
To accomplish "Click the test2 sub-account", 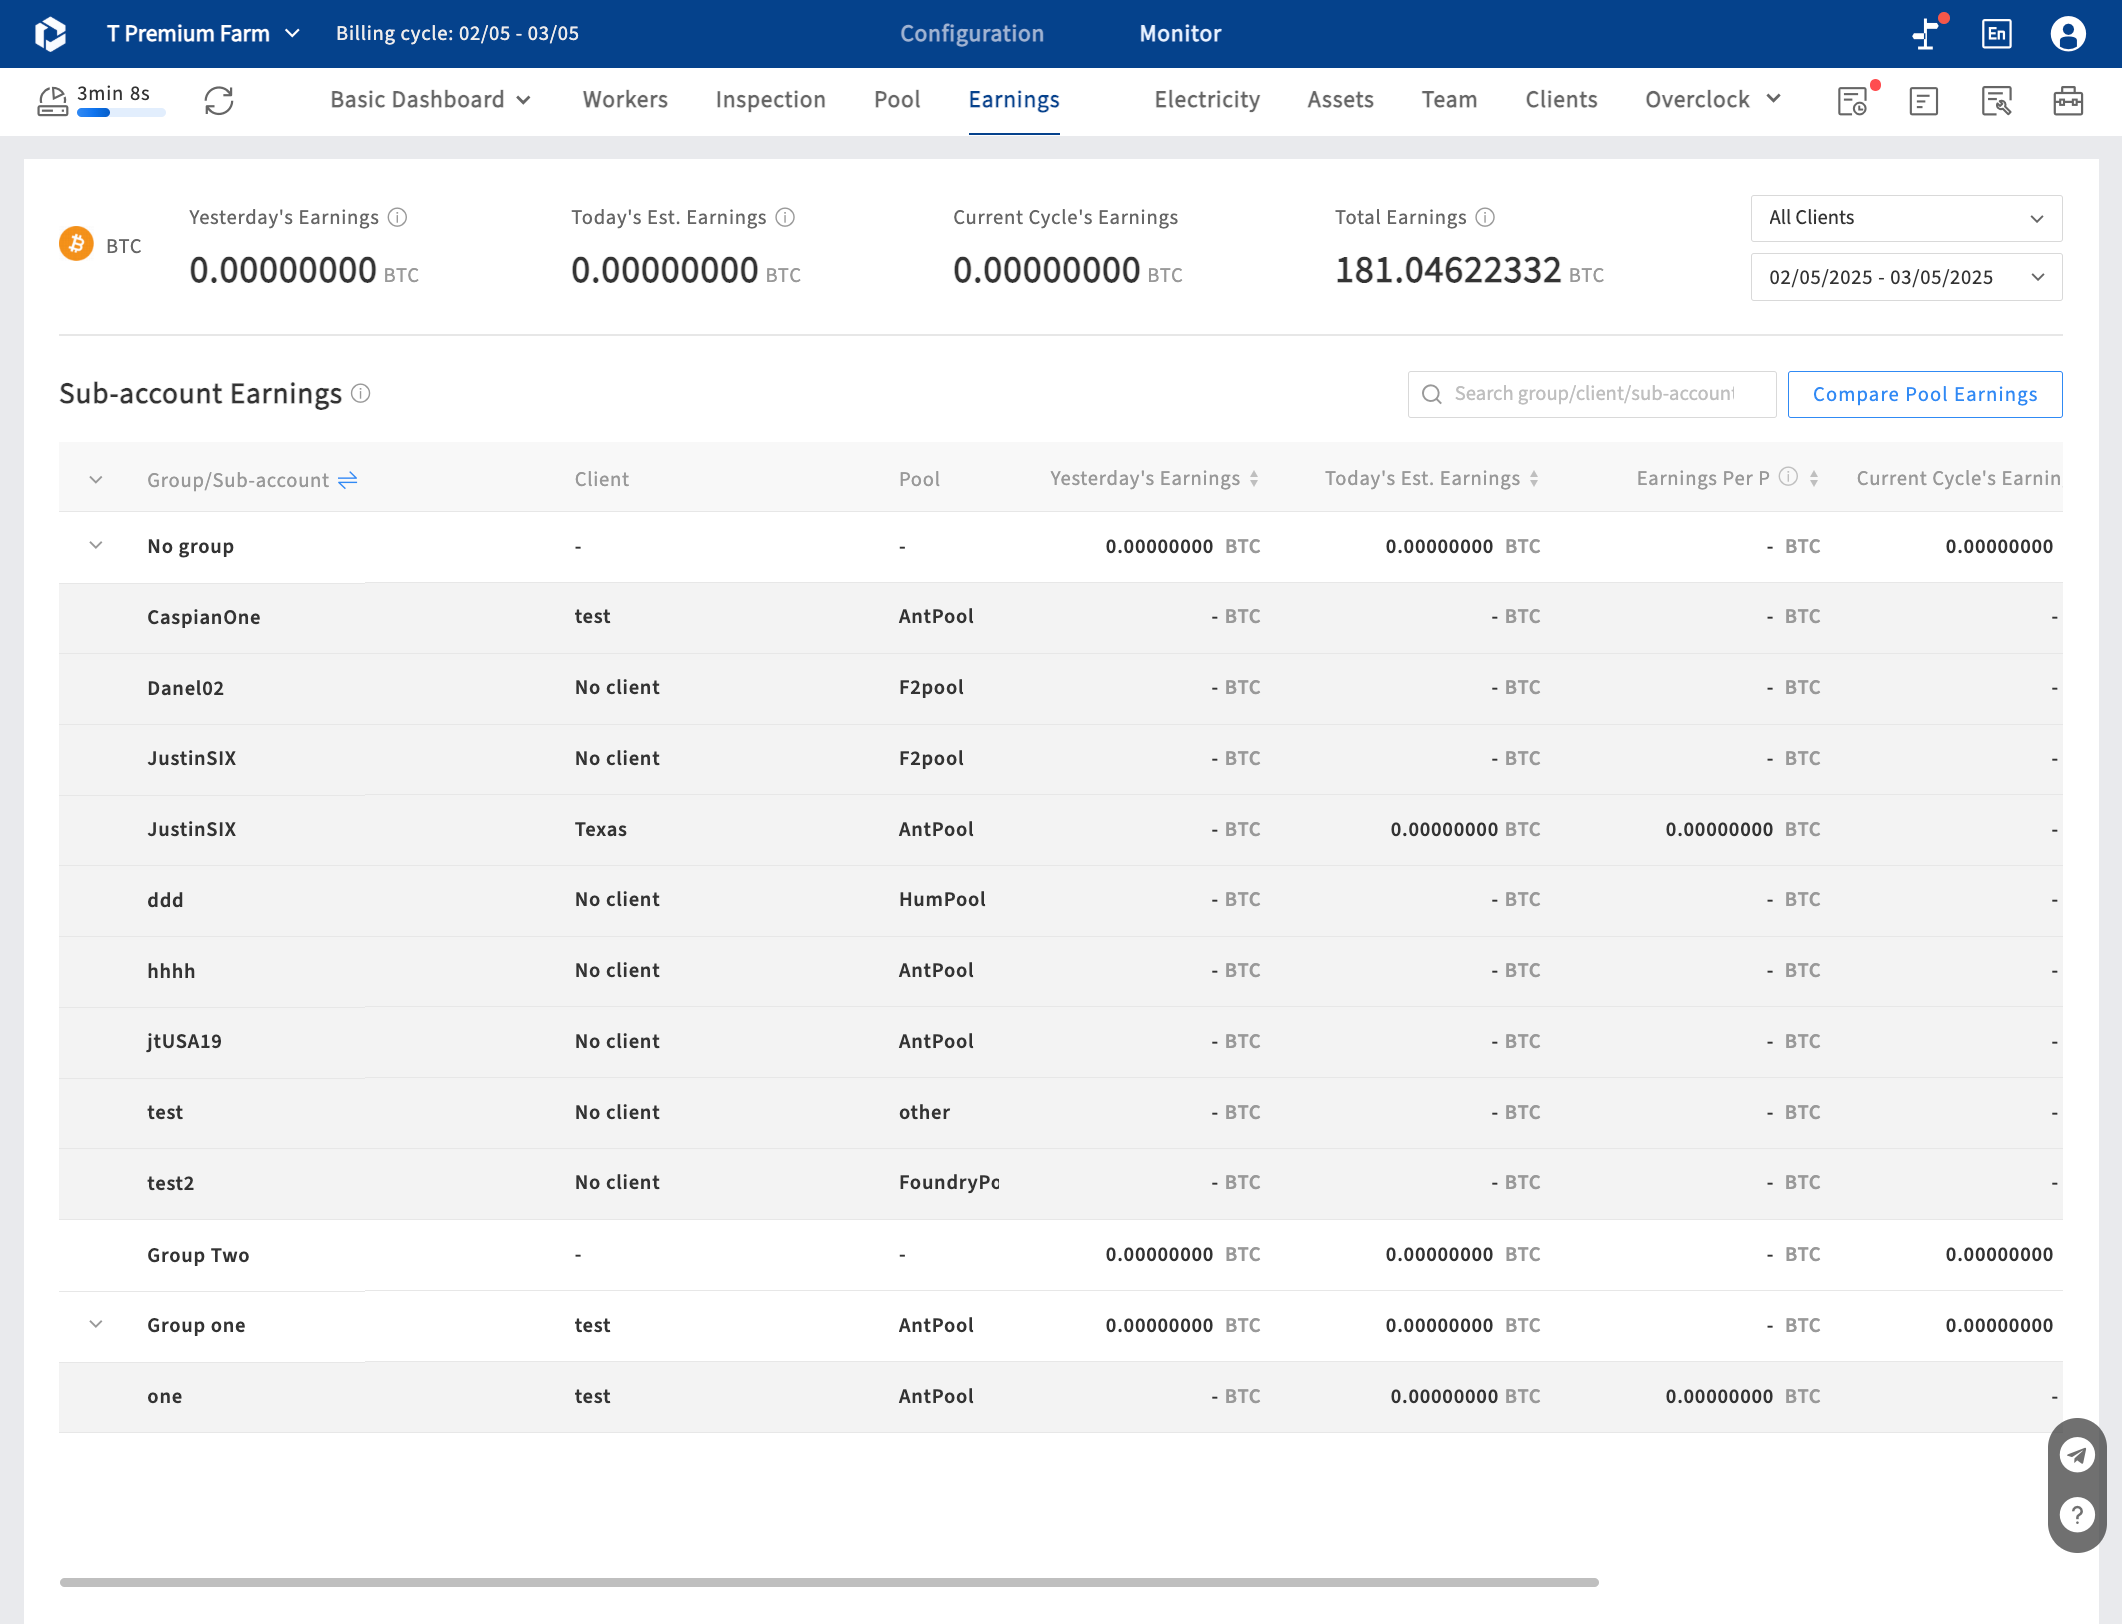I will pyautogui.click(x=171, y=1183).
